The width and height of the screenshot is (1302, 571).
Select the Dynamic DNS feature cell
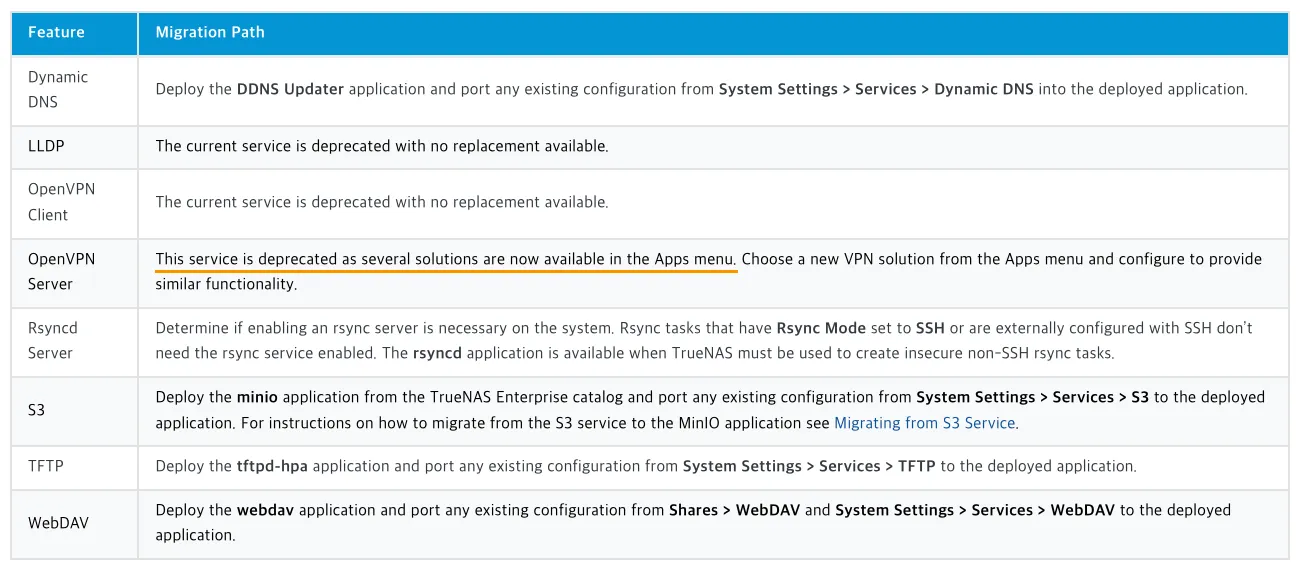58,89
